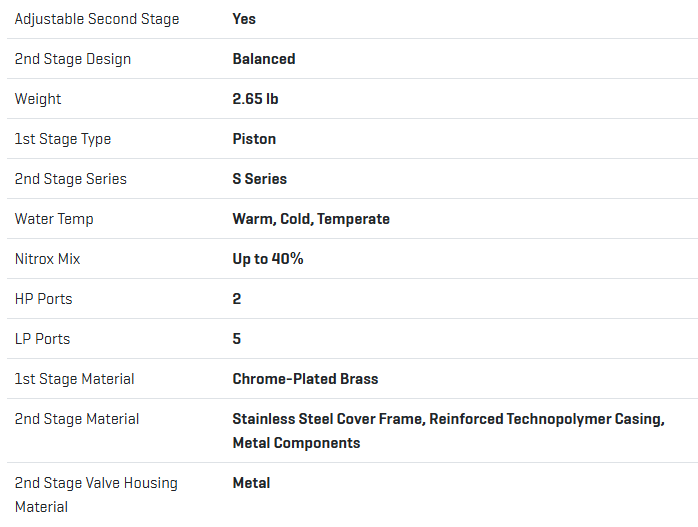This screenshot has width=698, height=527.
Task: Click the "LP Ports" label
Action: pos(43,339)
